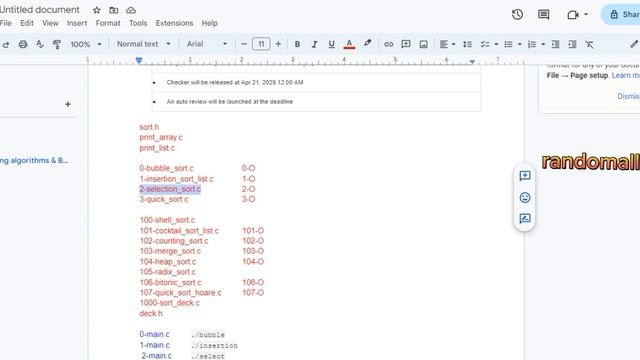Image resolution: width=640 pixels, height=360 pixels.
Task: Open the View menu
Action: (50, 23)
